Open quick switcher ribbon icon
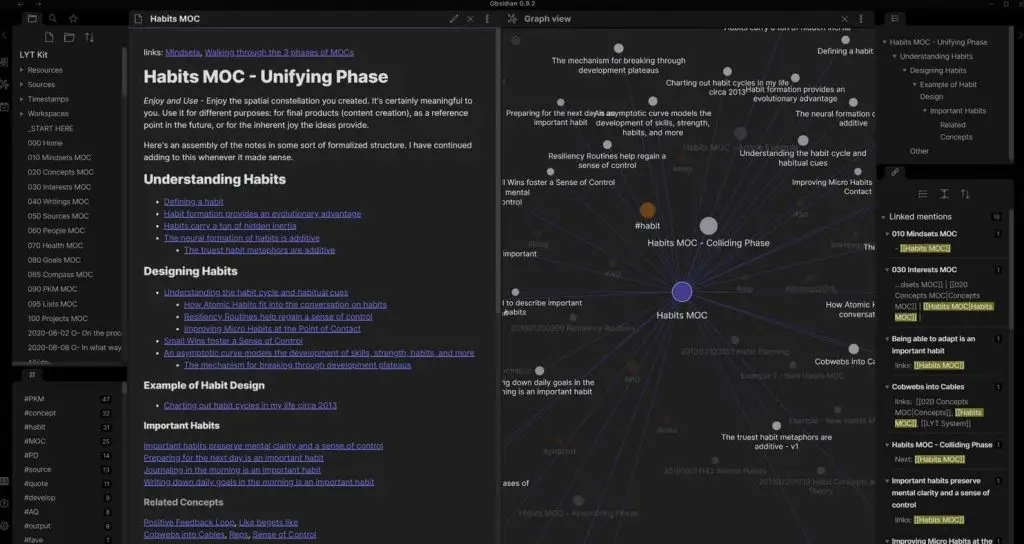The height and width of the screenshot is (544, 1024). coord(5,62)
